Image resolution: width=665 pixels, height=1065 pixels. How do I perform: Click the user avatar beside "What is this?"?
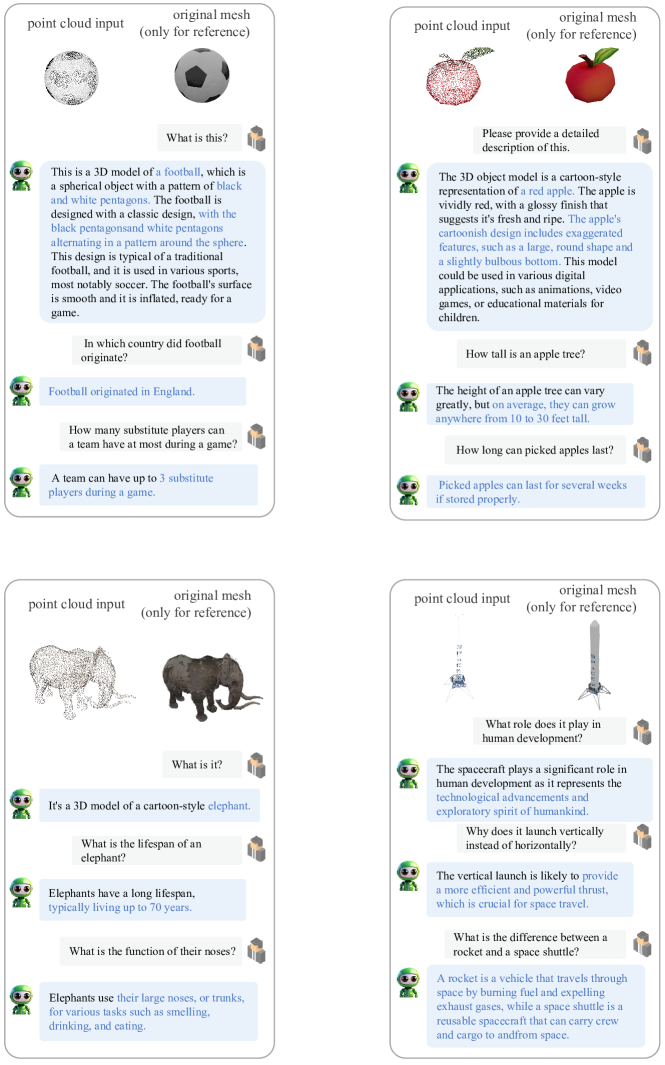coord(257,138)
